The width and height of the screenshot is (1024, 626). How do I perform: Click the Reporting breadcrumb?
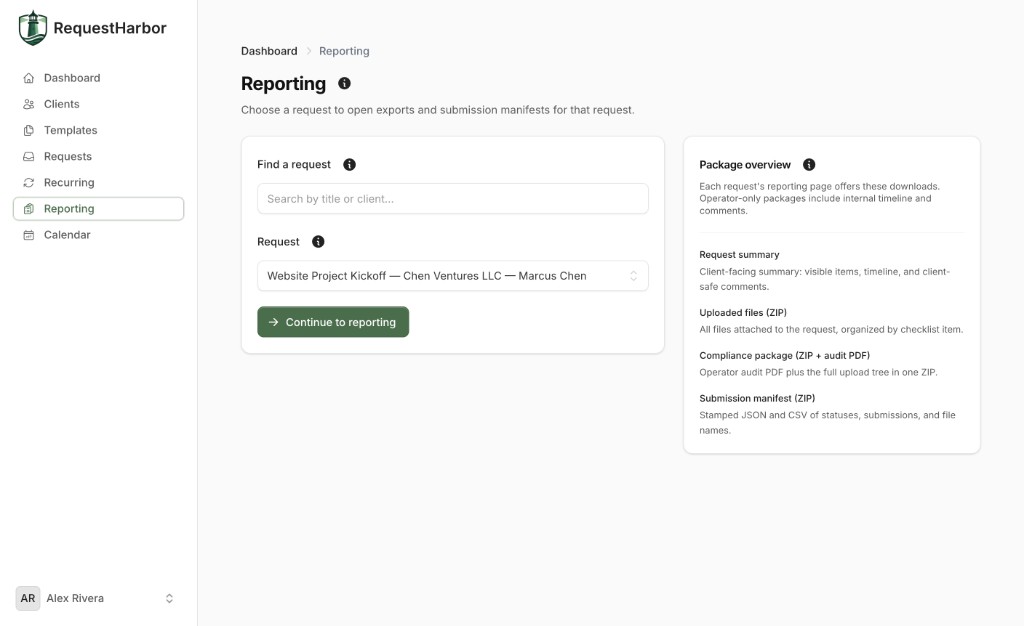coord(344,51)
